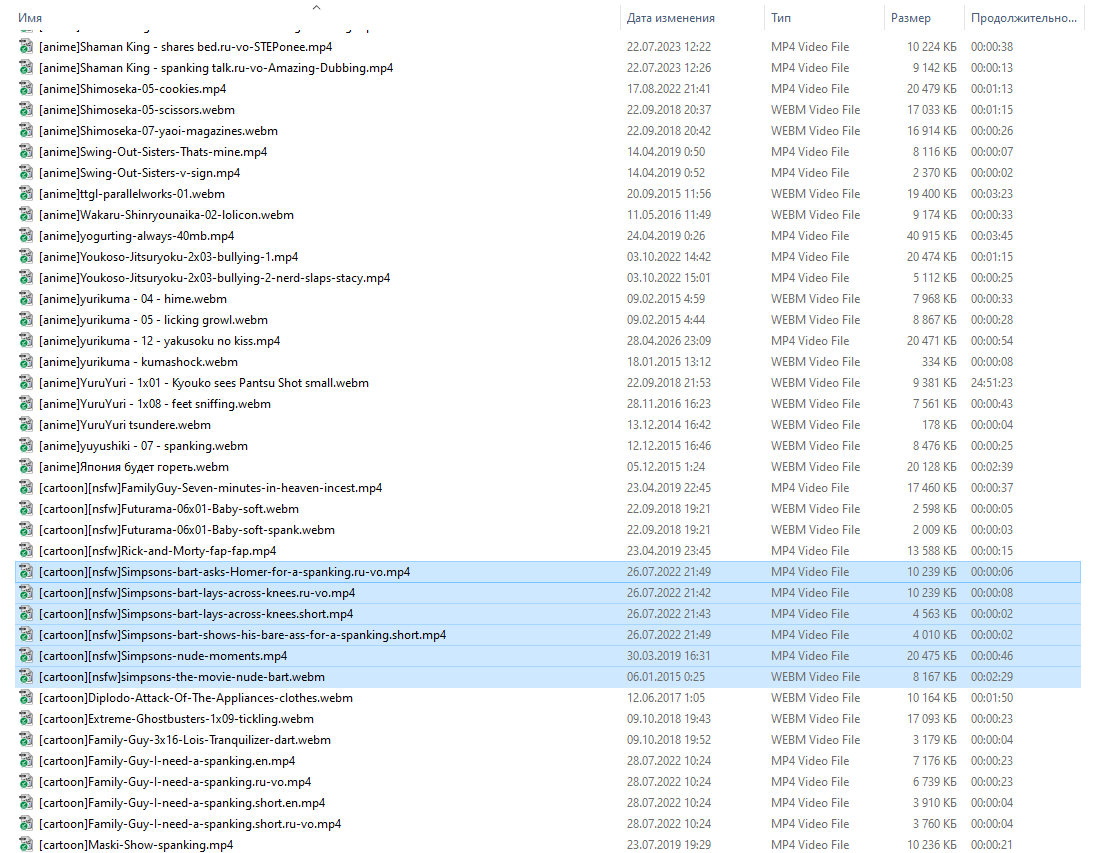Select the icon of Diplodo-Attack-Of-The-Appliances-clothes.webm
This screenshot has width=1101, height=853.
coord(26,698)
